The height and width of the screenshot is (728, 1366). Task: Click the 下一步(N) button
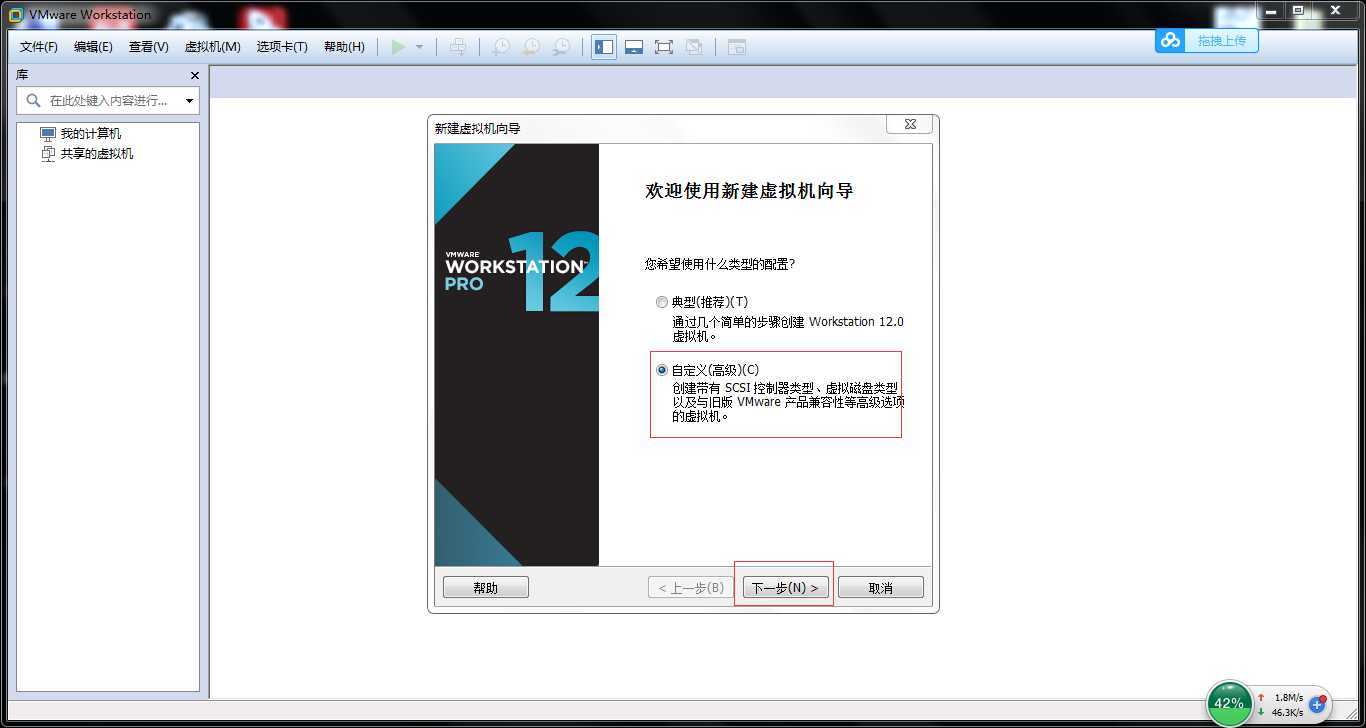click(785, 588)
